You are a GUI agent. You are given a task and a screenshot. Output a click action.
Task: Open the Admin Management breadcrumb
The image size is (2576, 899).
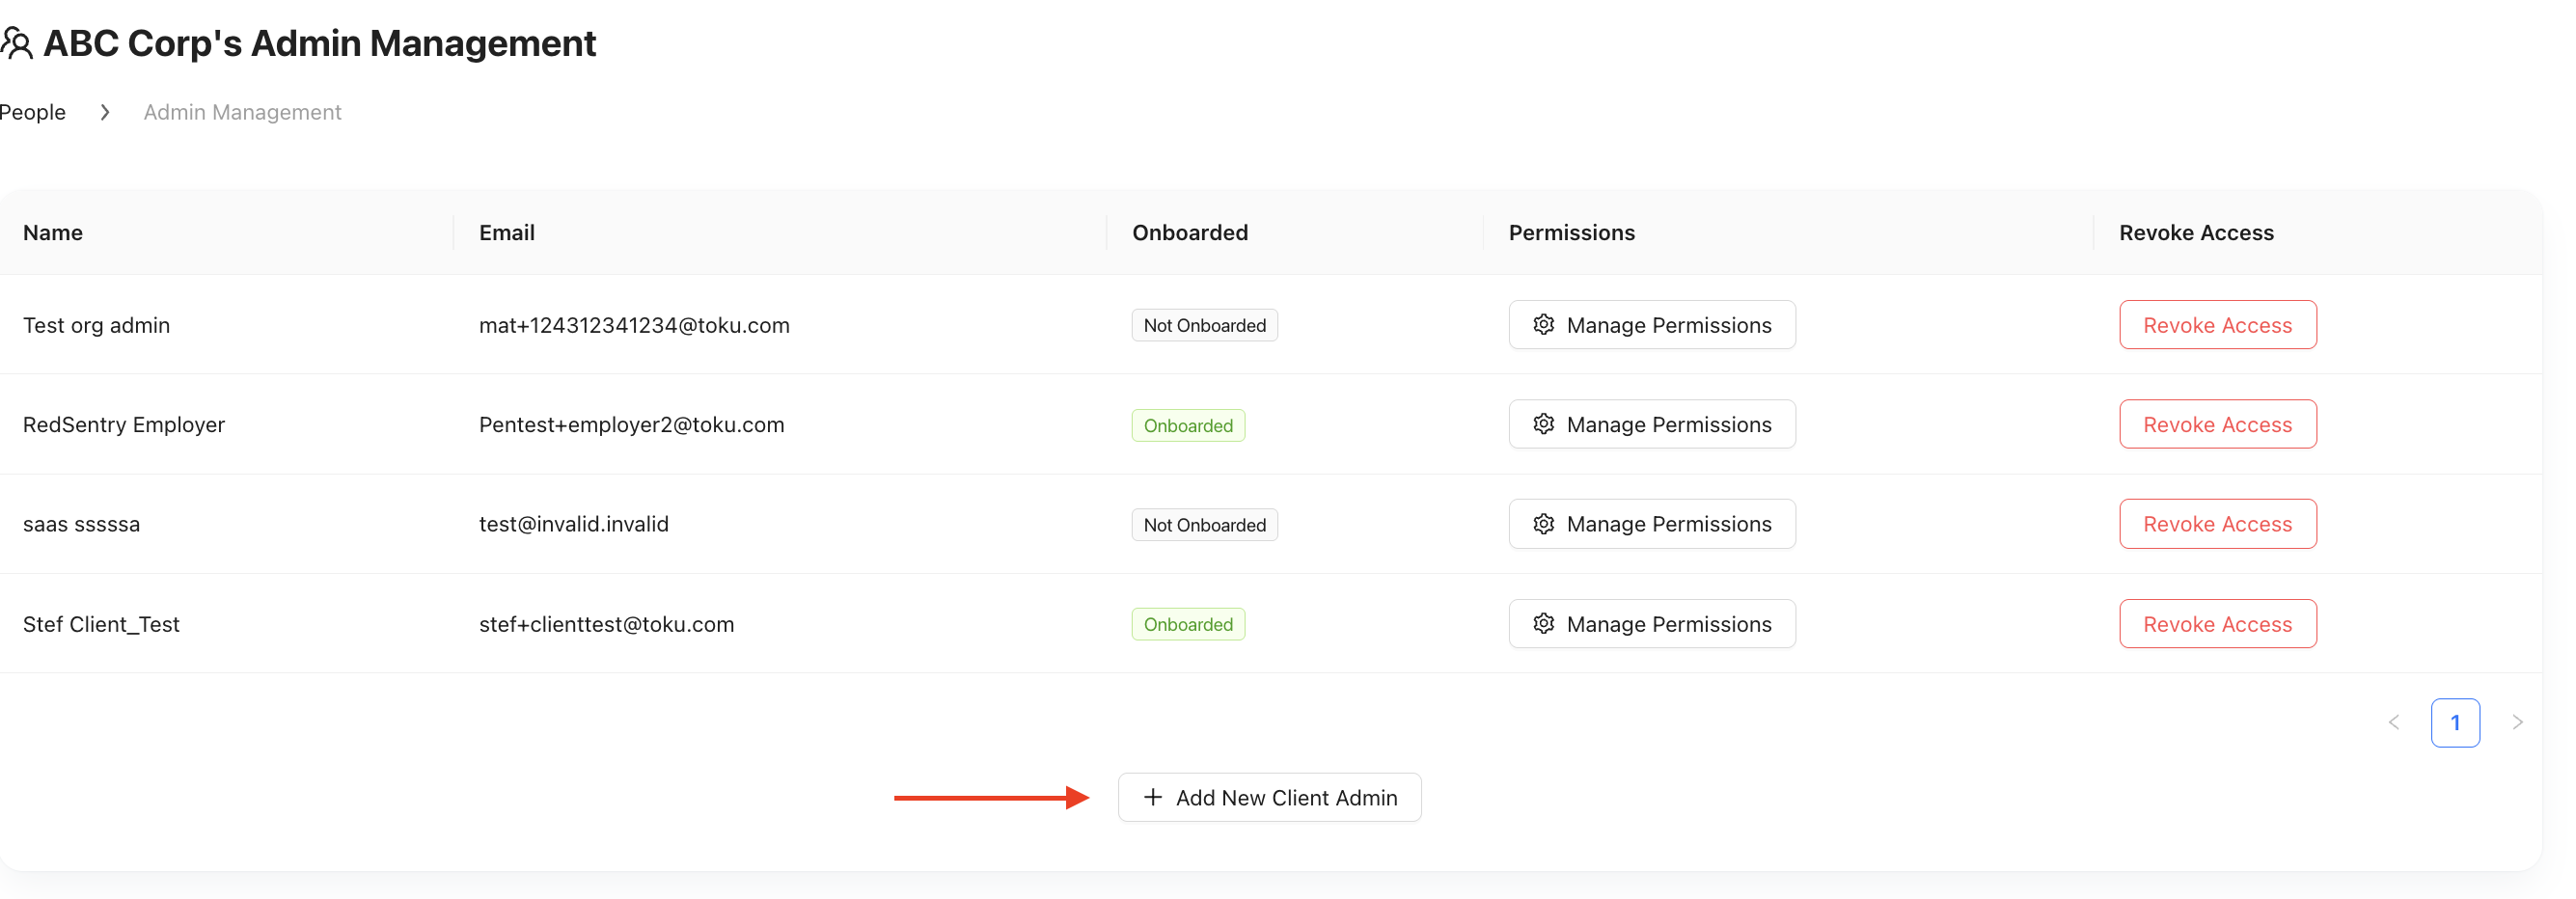tap(242, 112)
